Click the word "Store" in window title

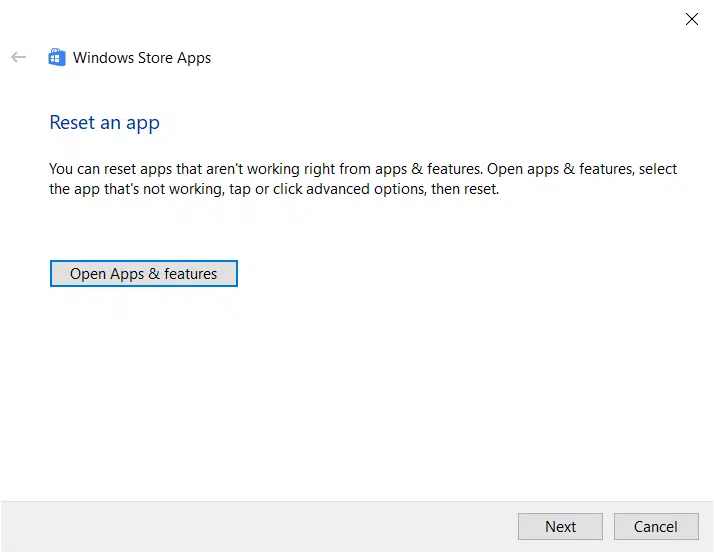pyautogui.click(x=155, y=58)
